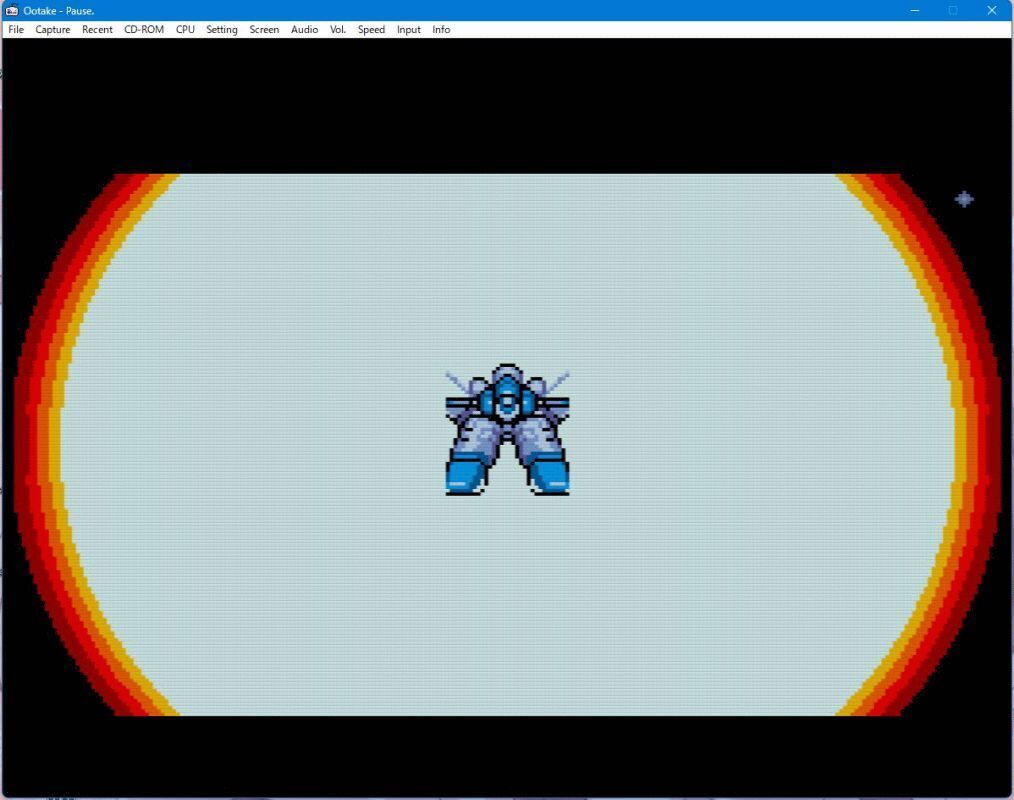The image size is (1014, 800).
Task: Maximize the Ootake window
Action: click(953, 10)
